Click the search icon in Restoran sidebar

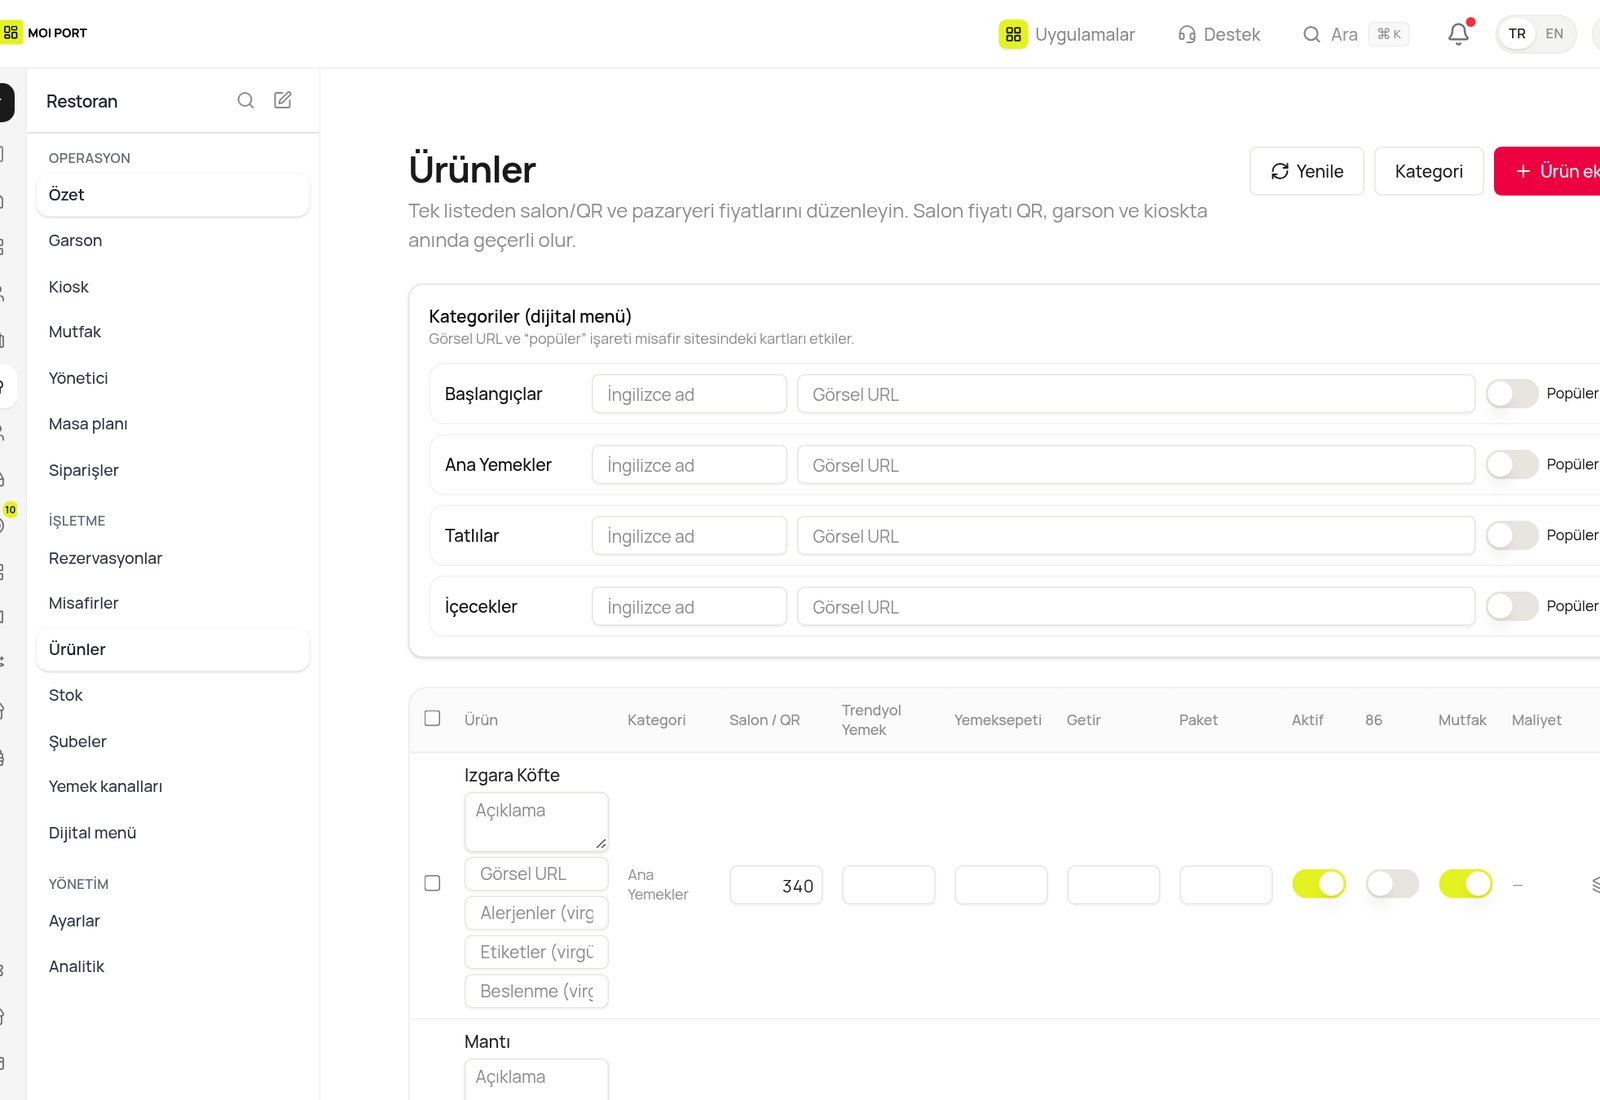245,100
